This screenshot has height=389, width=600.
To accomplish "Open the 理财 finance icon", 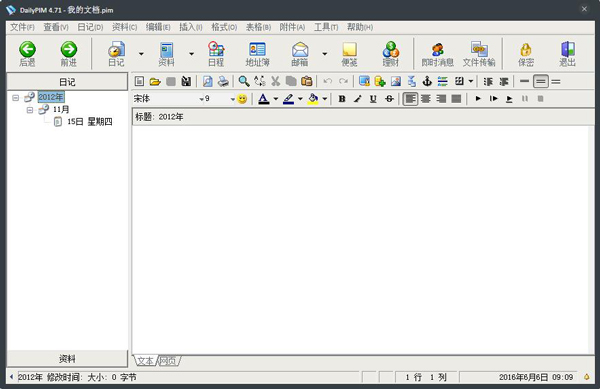I will pos(391,54).
